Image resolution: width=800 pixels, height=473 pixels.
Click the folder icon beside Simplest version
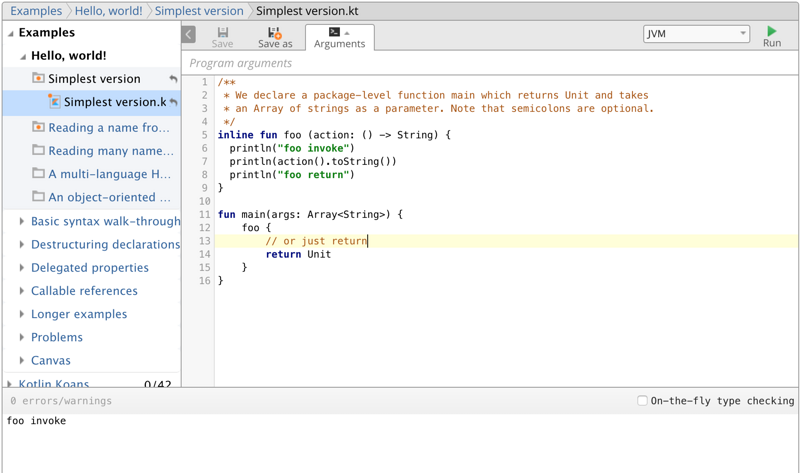pos(38,78)
